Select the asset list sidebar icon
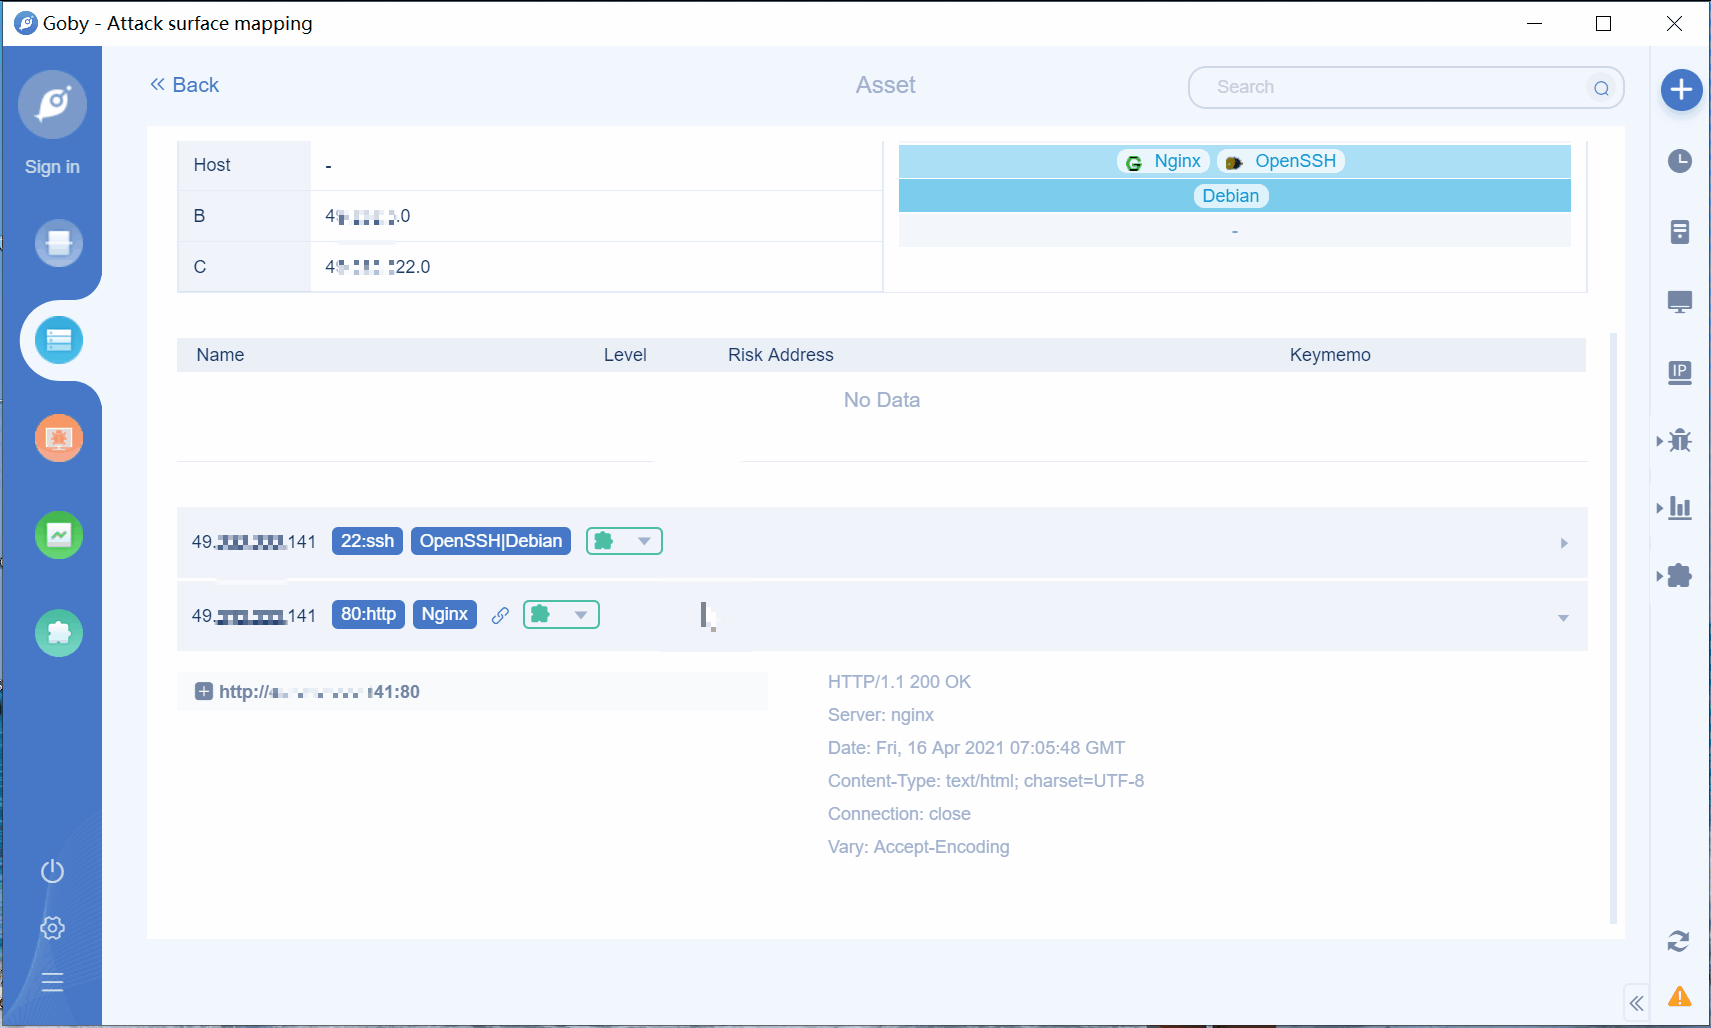Image resolution: width=1711 pixels, height=1028 pixels. pyautogui.click(x=59, y=340)
